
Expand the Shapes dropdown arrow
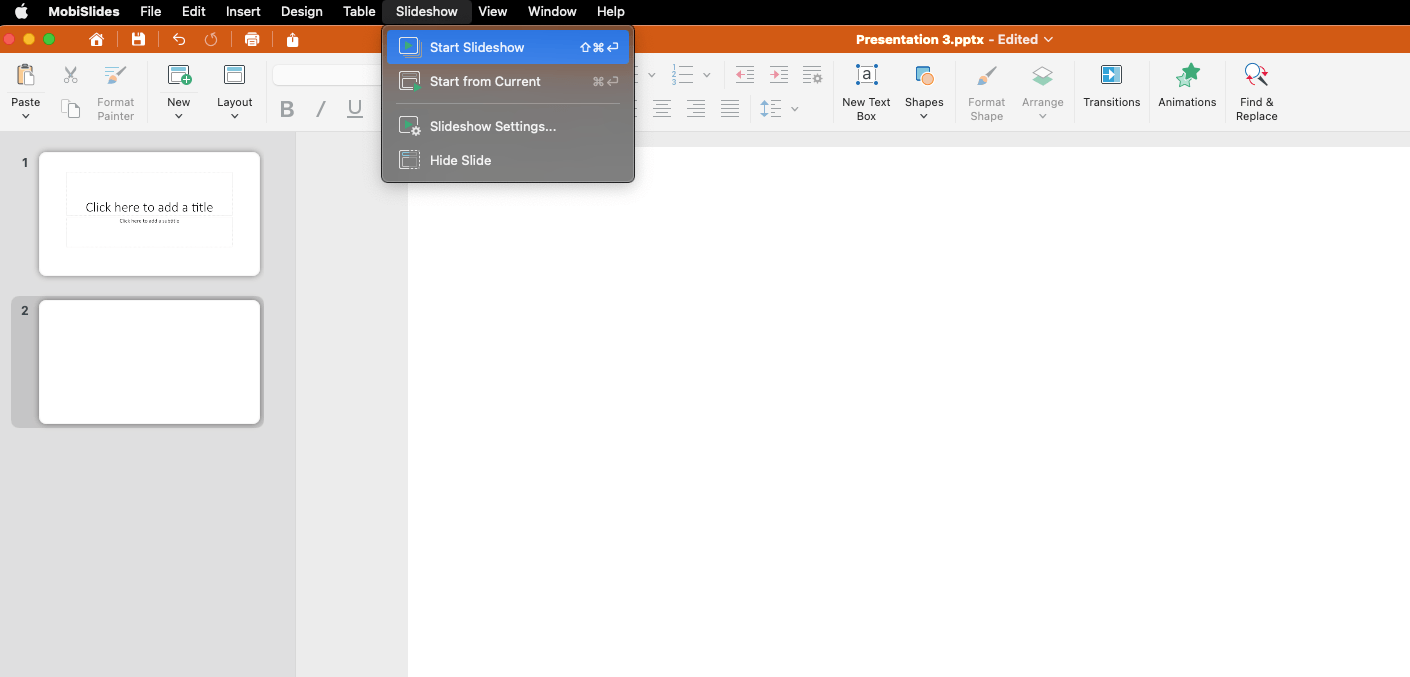pyautogui.click(x=924, y=116)
